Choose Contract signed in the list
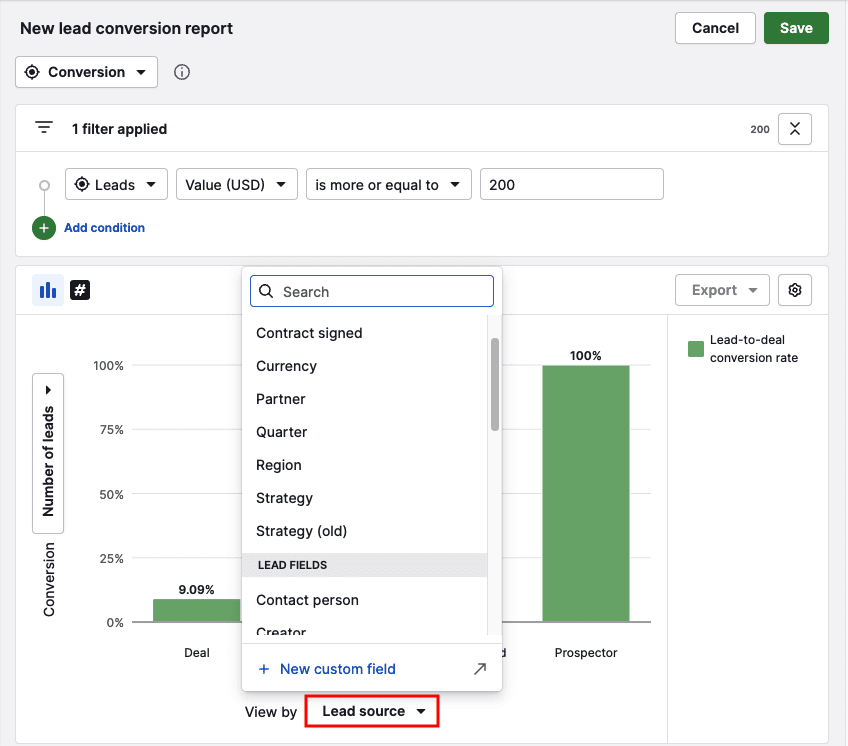Screen dimensions: 848x746 coord(309,333)
